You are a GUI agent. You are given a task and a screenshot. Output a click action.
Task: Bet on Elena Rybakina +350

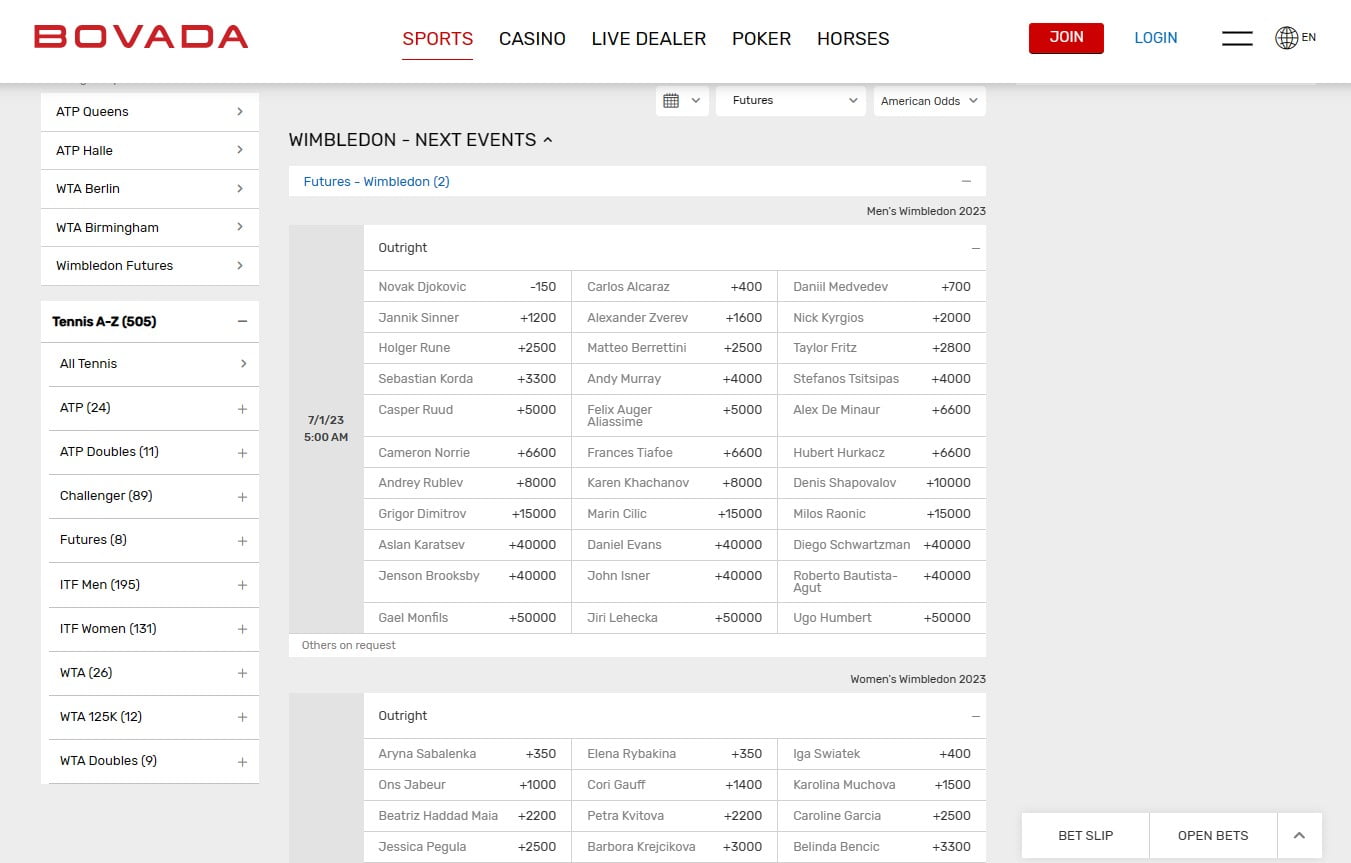674,754
